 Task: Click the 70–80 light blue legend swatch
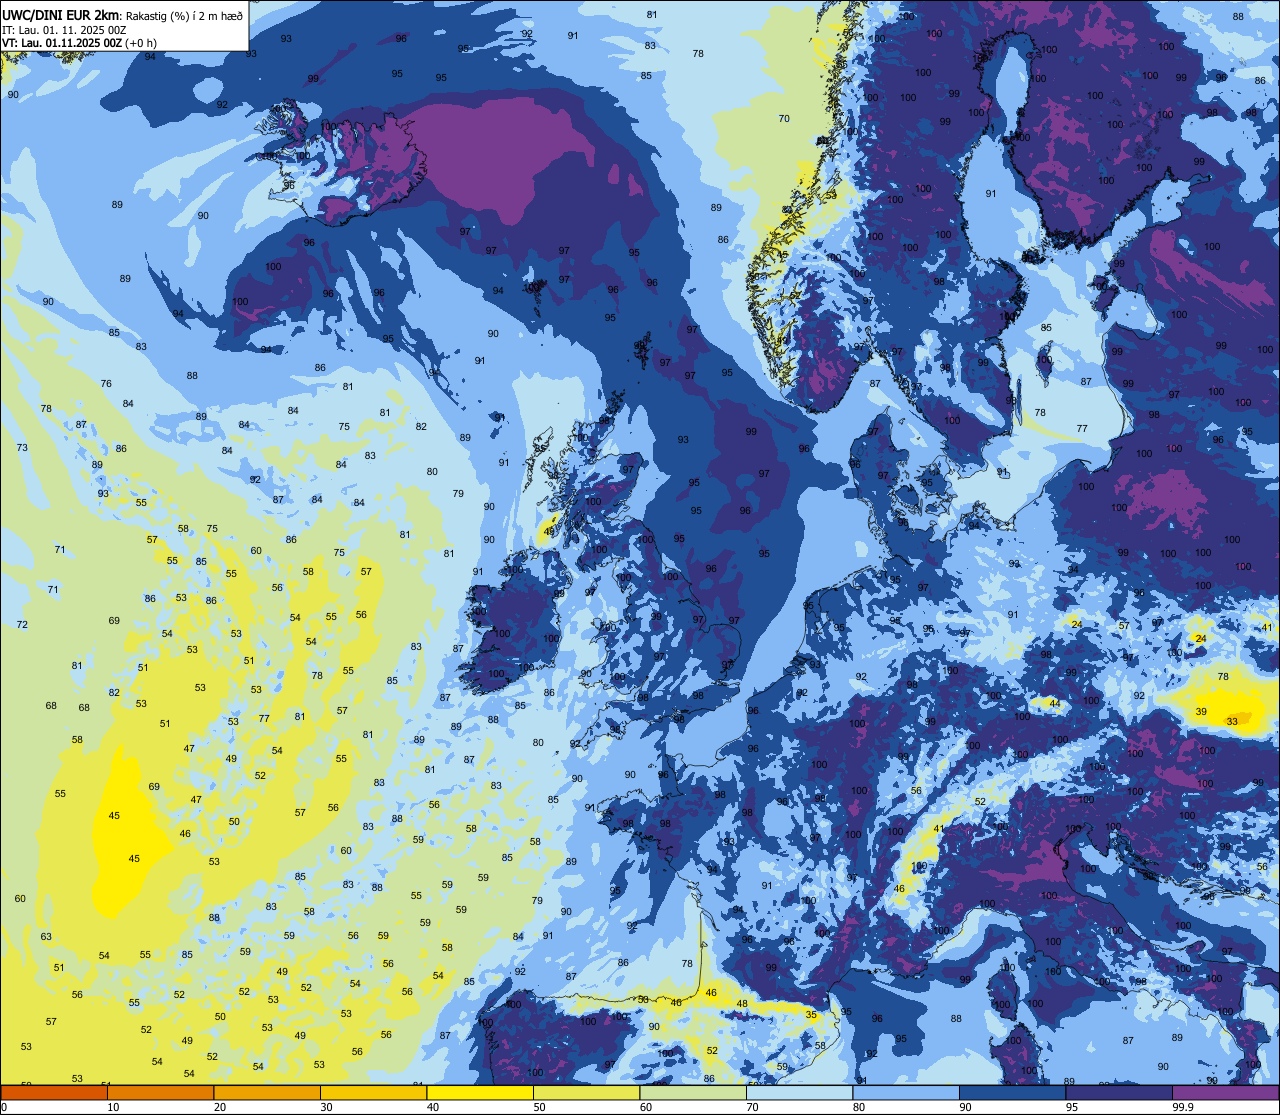click(799, 1093)
